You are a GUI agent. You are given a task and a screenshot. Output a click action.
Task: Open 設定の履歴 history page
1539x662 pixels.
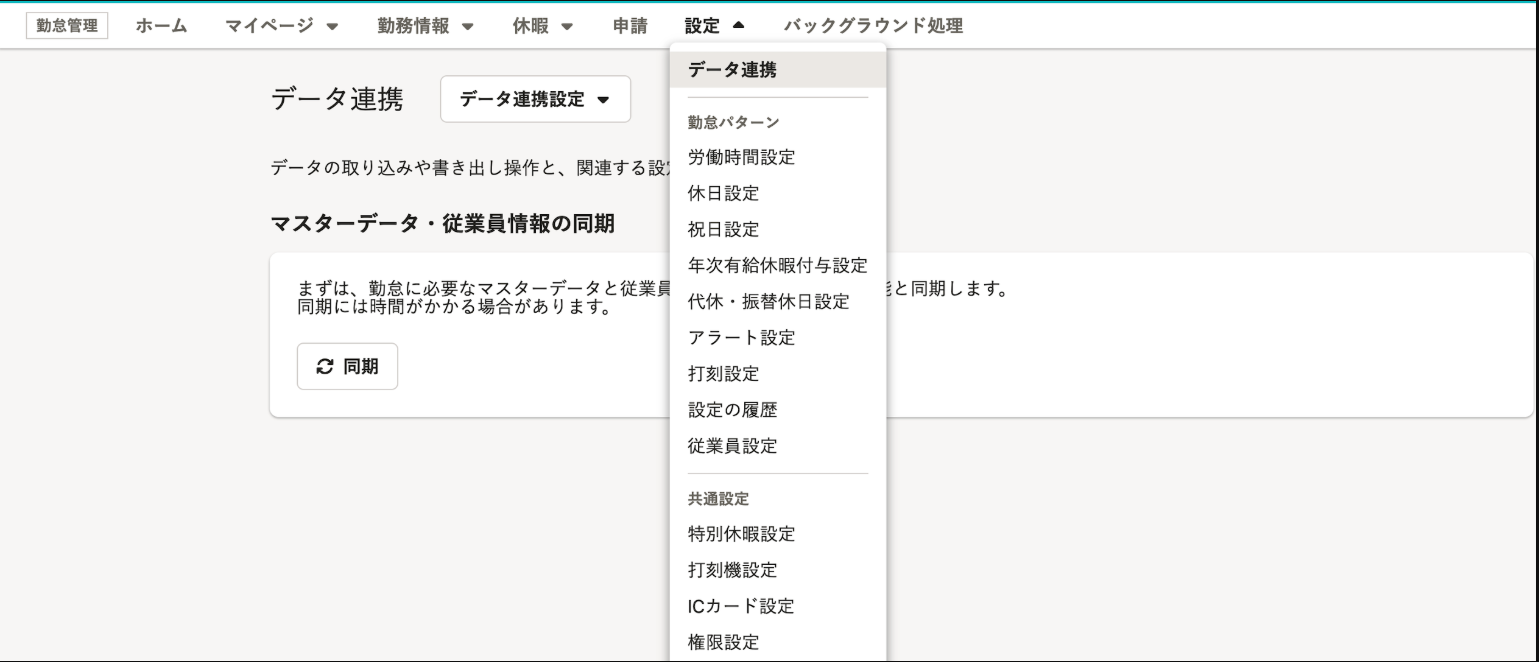coord(733,409)
